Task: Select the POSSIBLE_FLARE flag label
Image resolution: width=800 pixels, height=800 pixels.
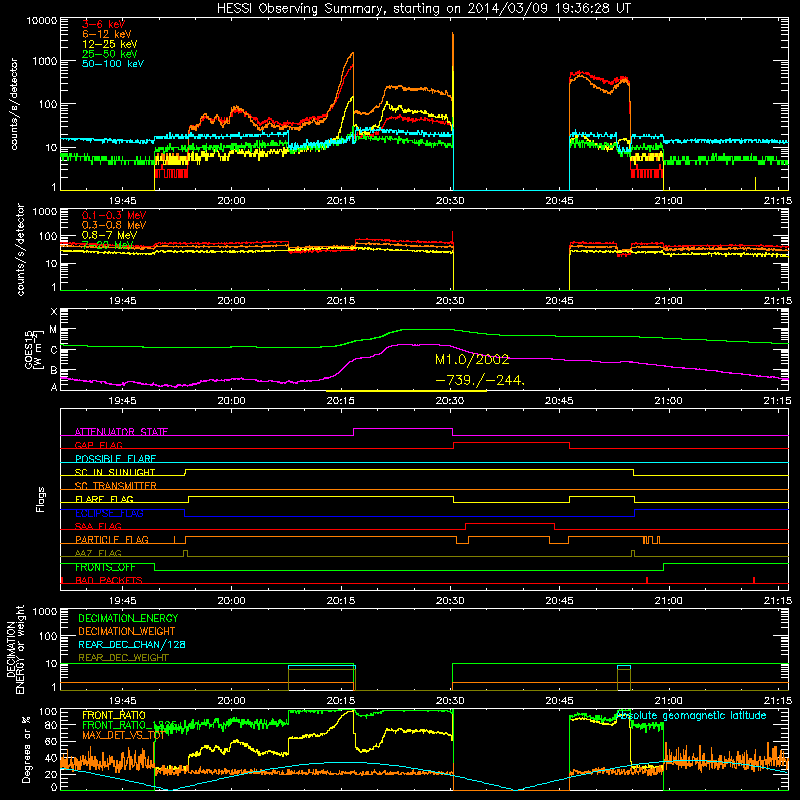Action: point(115,459)
